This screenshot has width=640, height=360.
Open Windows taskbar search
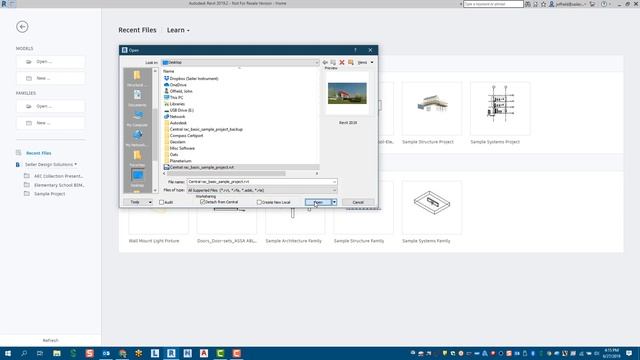24,353
